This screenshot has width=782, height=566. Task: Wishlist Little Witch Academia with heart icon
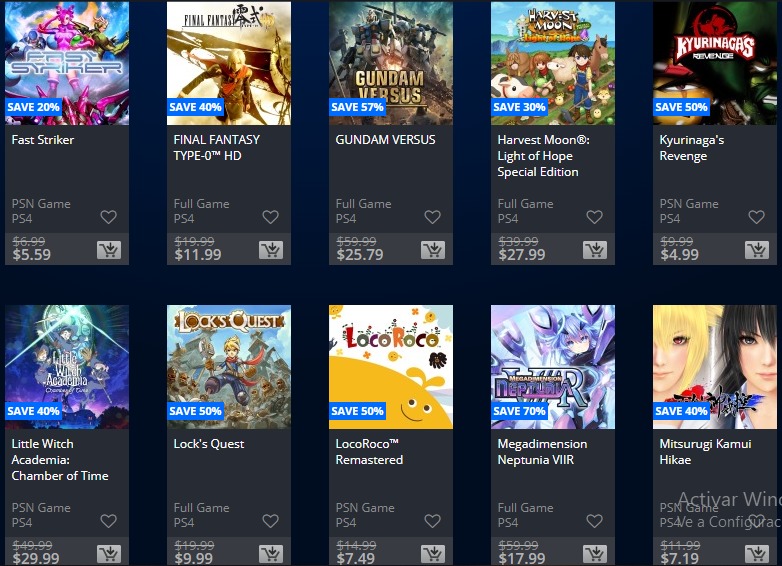point(108,521)
